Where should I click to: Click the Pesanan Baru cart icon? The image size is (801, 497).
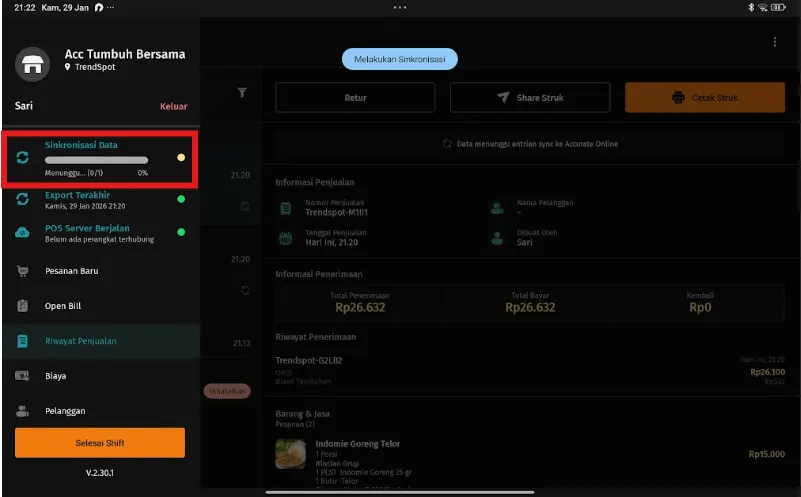tap(22, 271)
